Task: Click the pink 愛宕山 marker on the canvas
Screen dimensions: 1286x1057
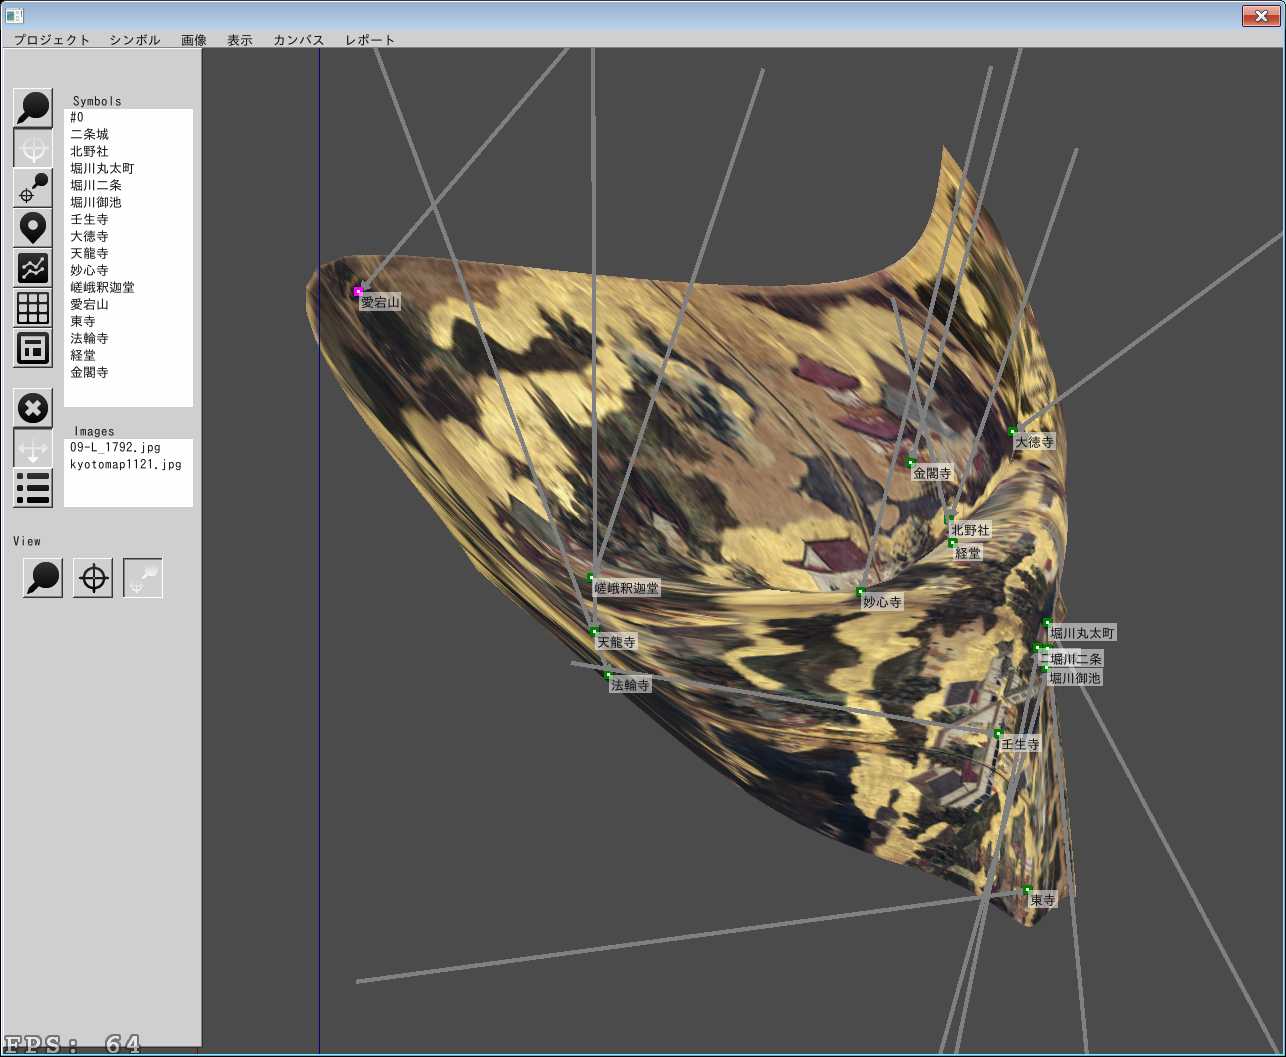Action: (358, 291)
